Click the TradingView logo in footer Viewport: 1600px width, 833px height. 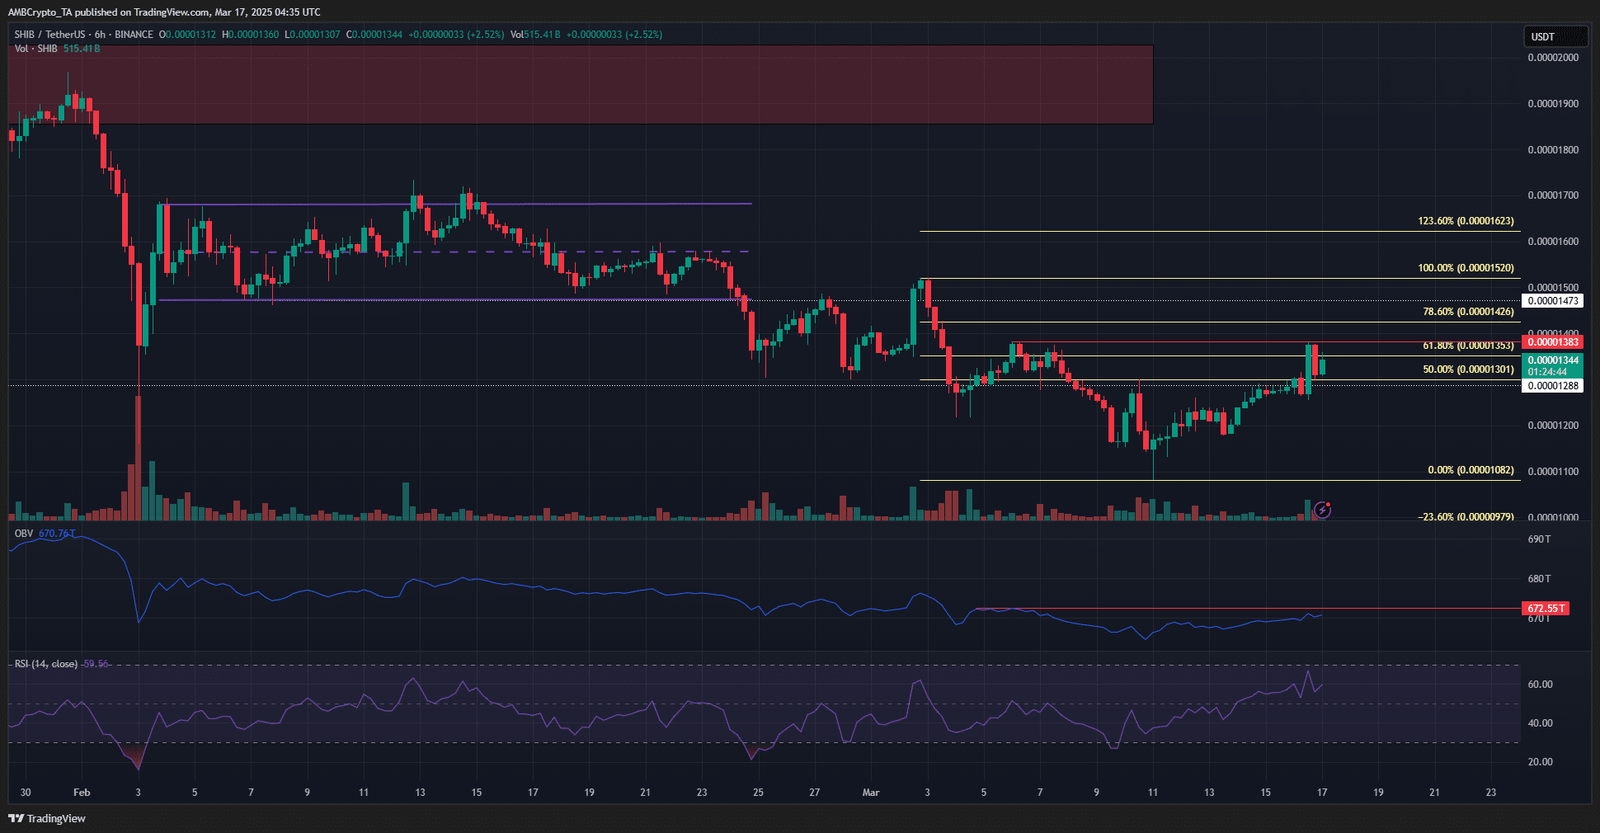(x=47, y=818)
